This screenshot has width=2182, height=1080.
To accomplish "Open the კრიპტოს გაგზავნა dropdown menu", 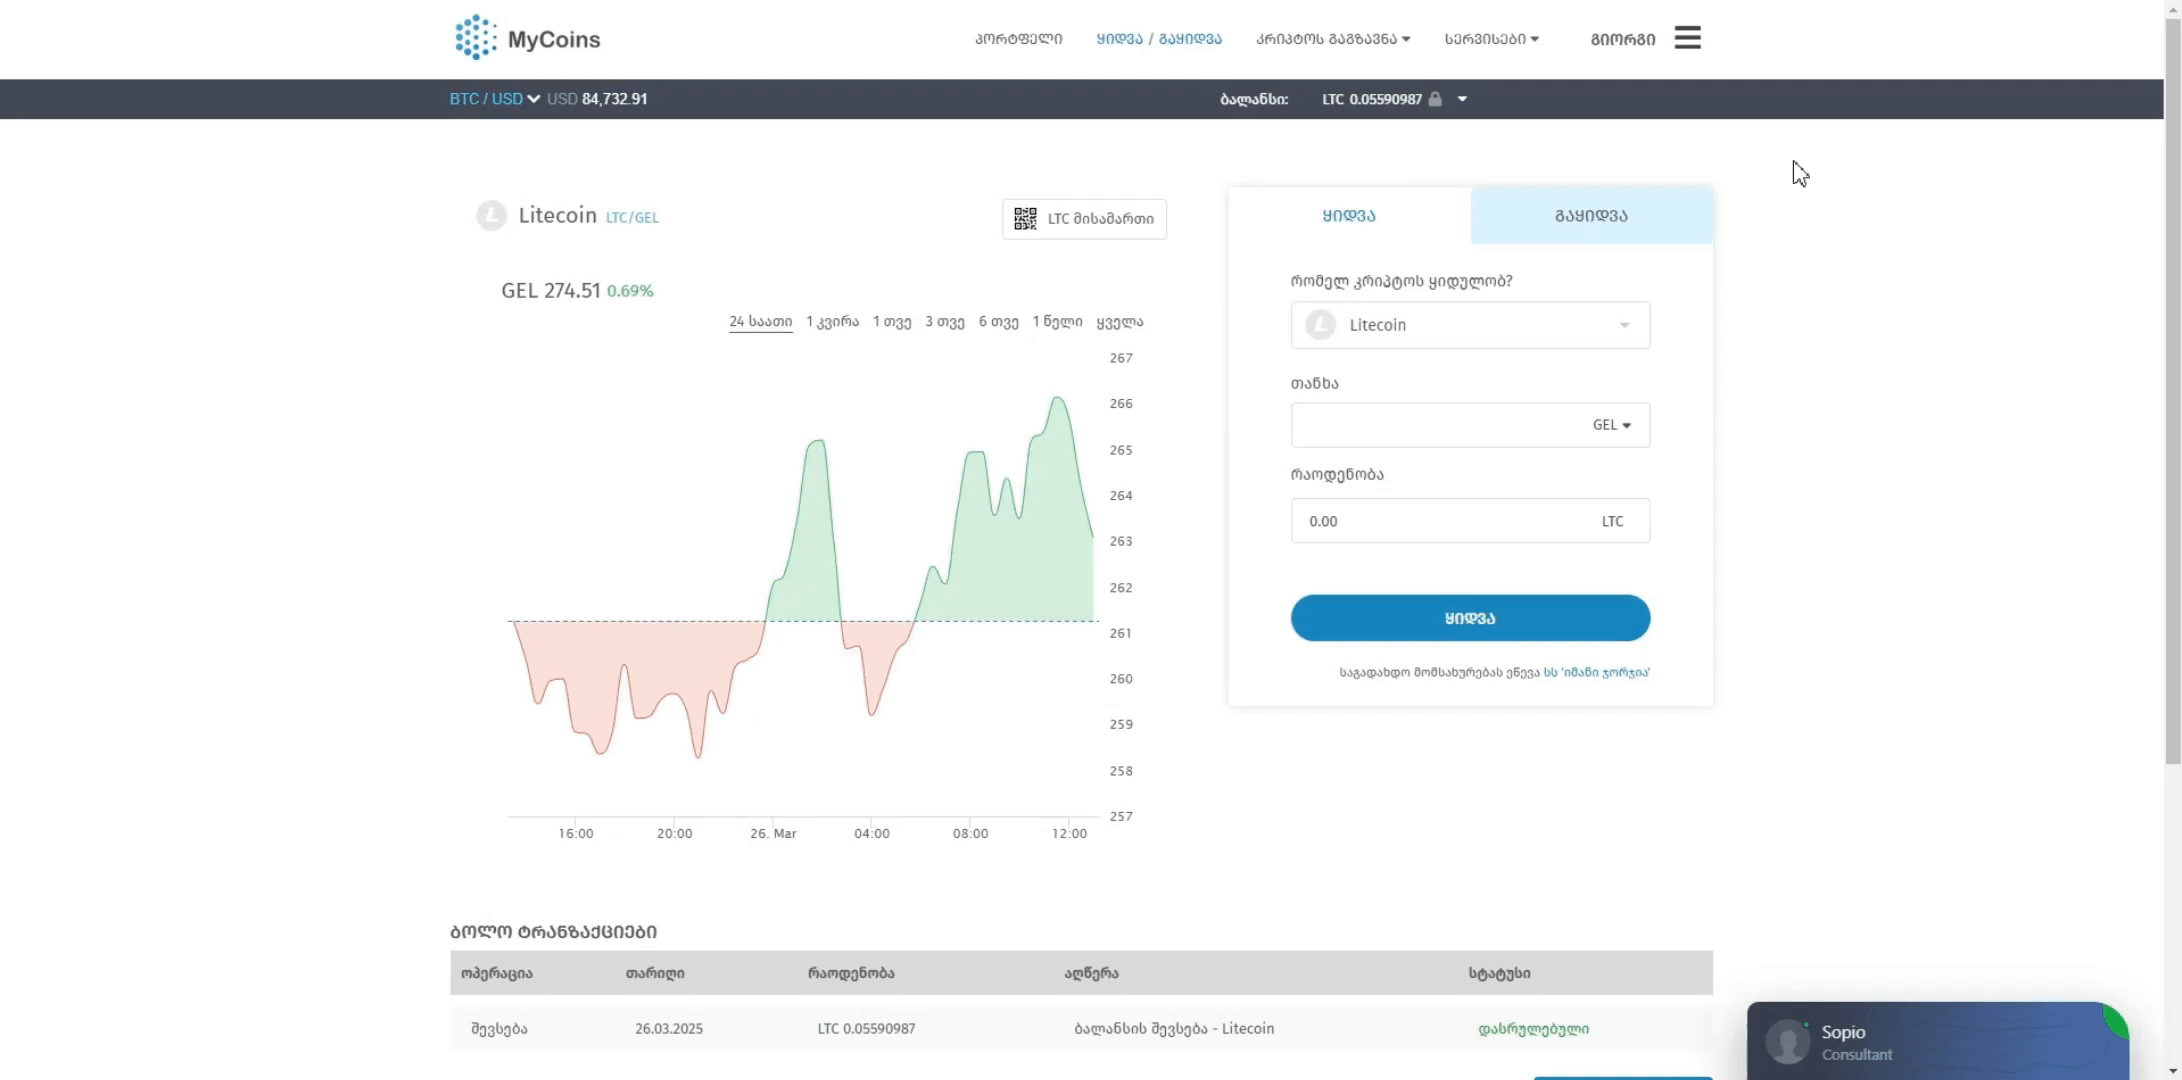I will click(x=1333, y=39).
